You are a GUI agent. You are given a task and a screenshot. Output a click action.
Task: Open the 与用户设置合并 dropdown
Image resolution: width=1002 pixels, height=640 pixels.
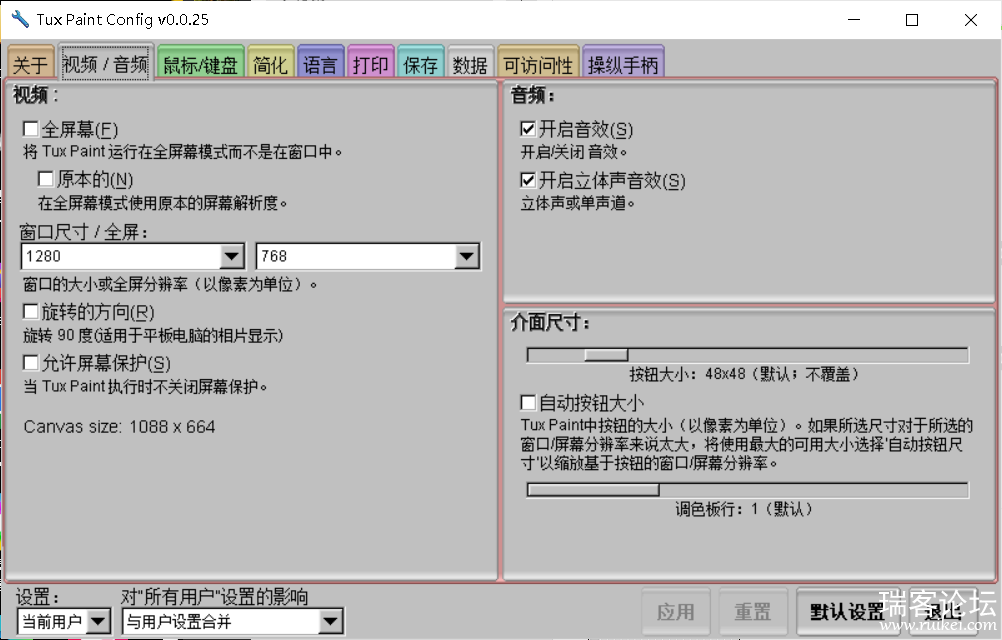[x=233, y=621]
